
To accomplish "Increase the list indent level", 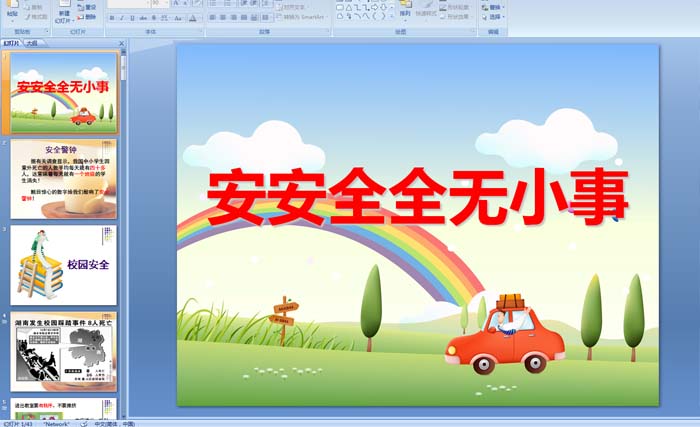I will point(254,3).
